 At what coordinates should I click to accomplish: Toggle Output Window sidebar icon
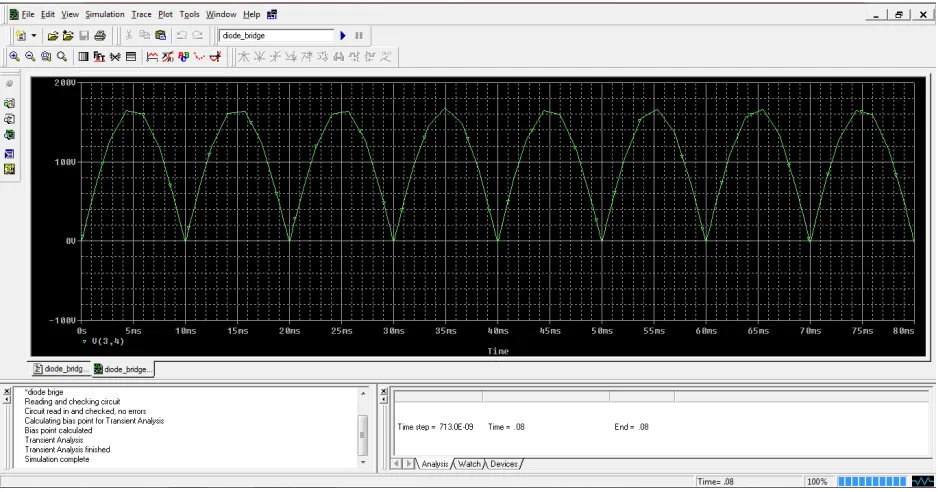click(9, 154)
